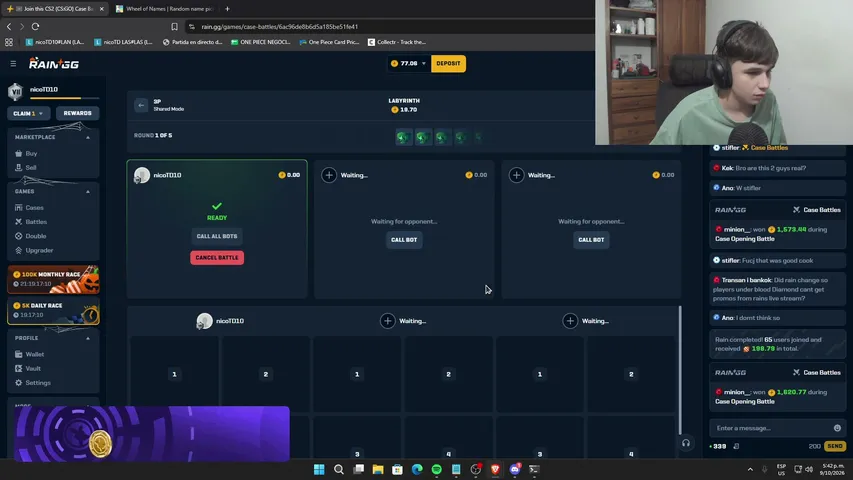Screen dimensions: 853x480
Task: Reload the page
Action: point(35,26)
